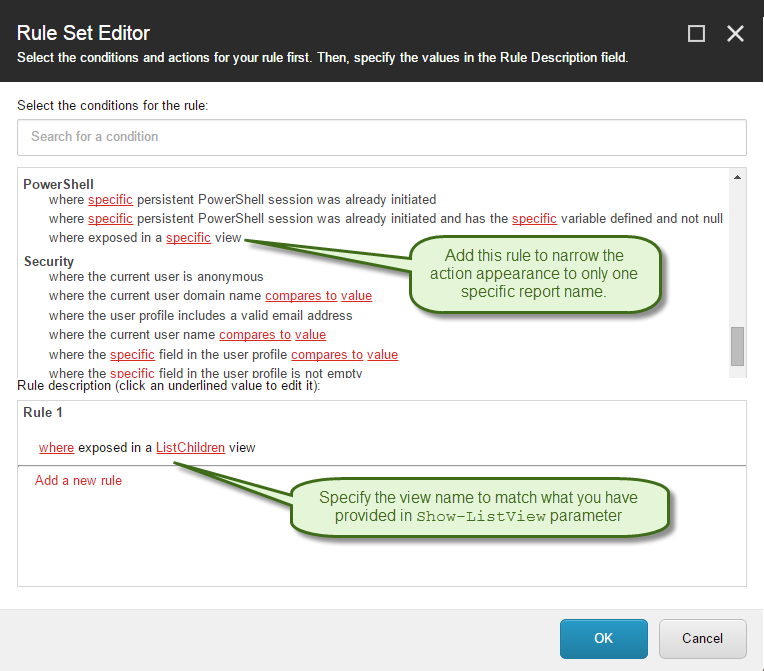Select the Rule 1 header
Viewport: 764px width, 671px height.
click(x=42, y=413)
